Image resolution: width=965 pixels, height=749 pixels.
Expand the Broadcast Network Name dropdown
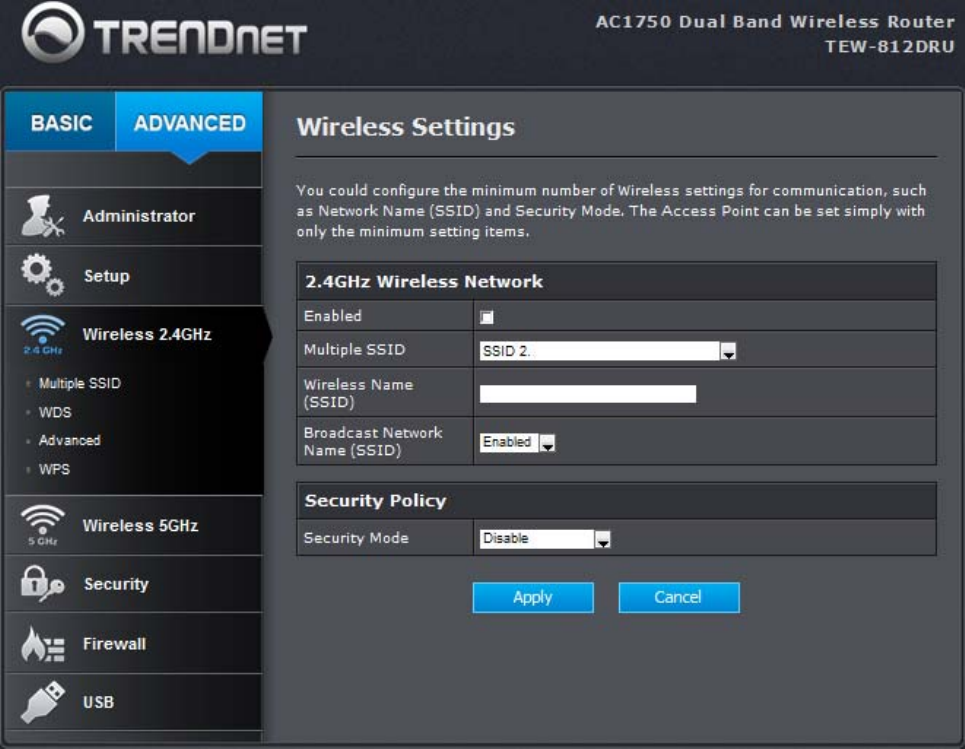[x=517, y=442]
